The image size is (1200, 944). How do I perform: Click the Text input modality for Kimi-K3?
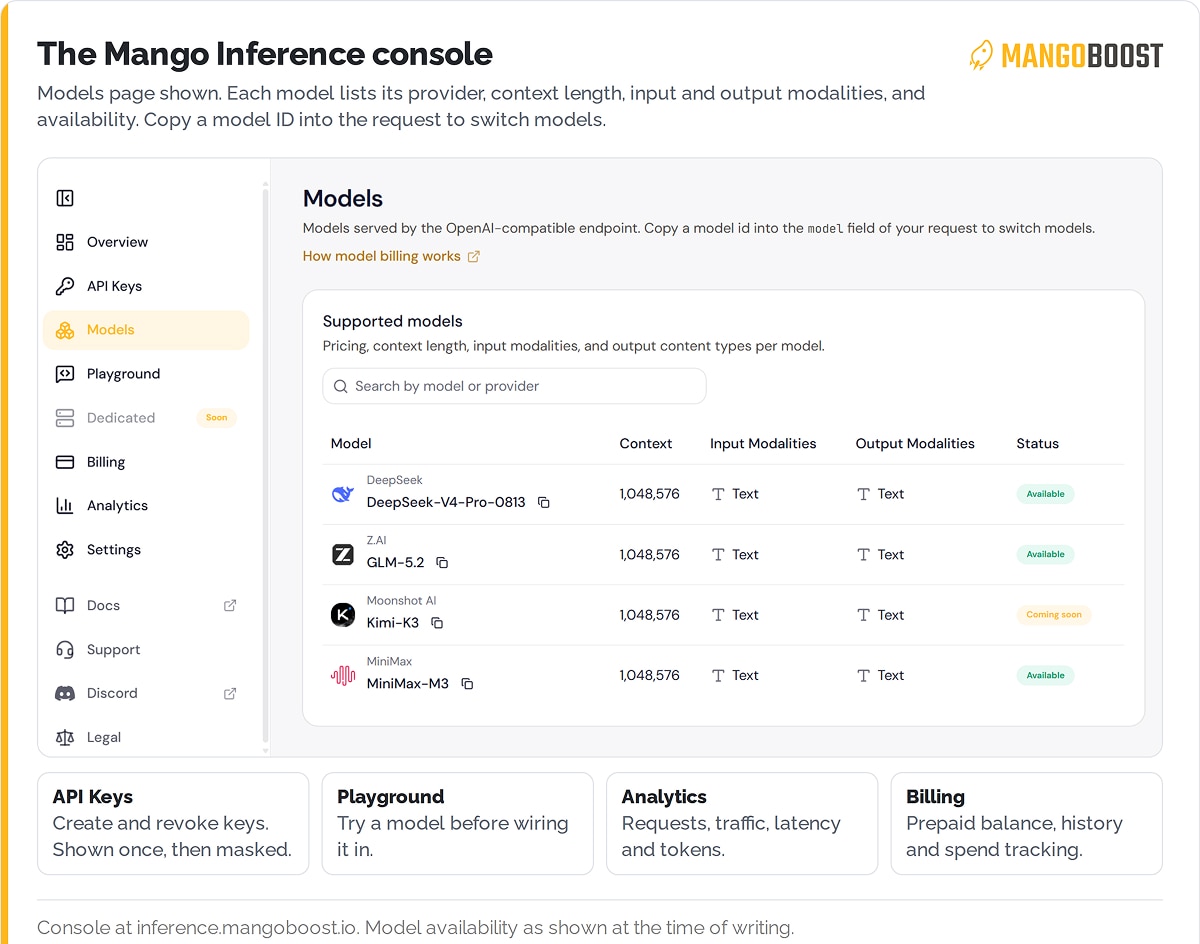(x=735, y=615)
